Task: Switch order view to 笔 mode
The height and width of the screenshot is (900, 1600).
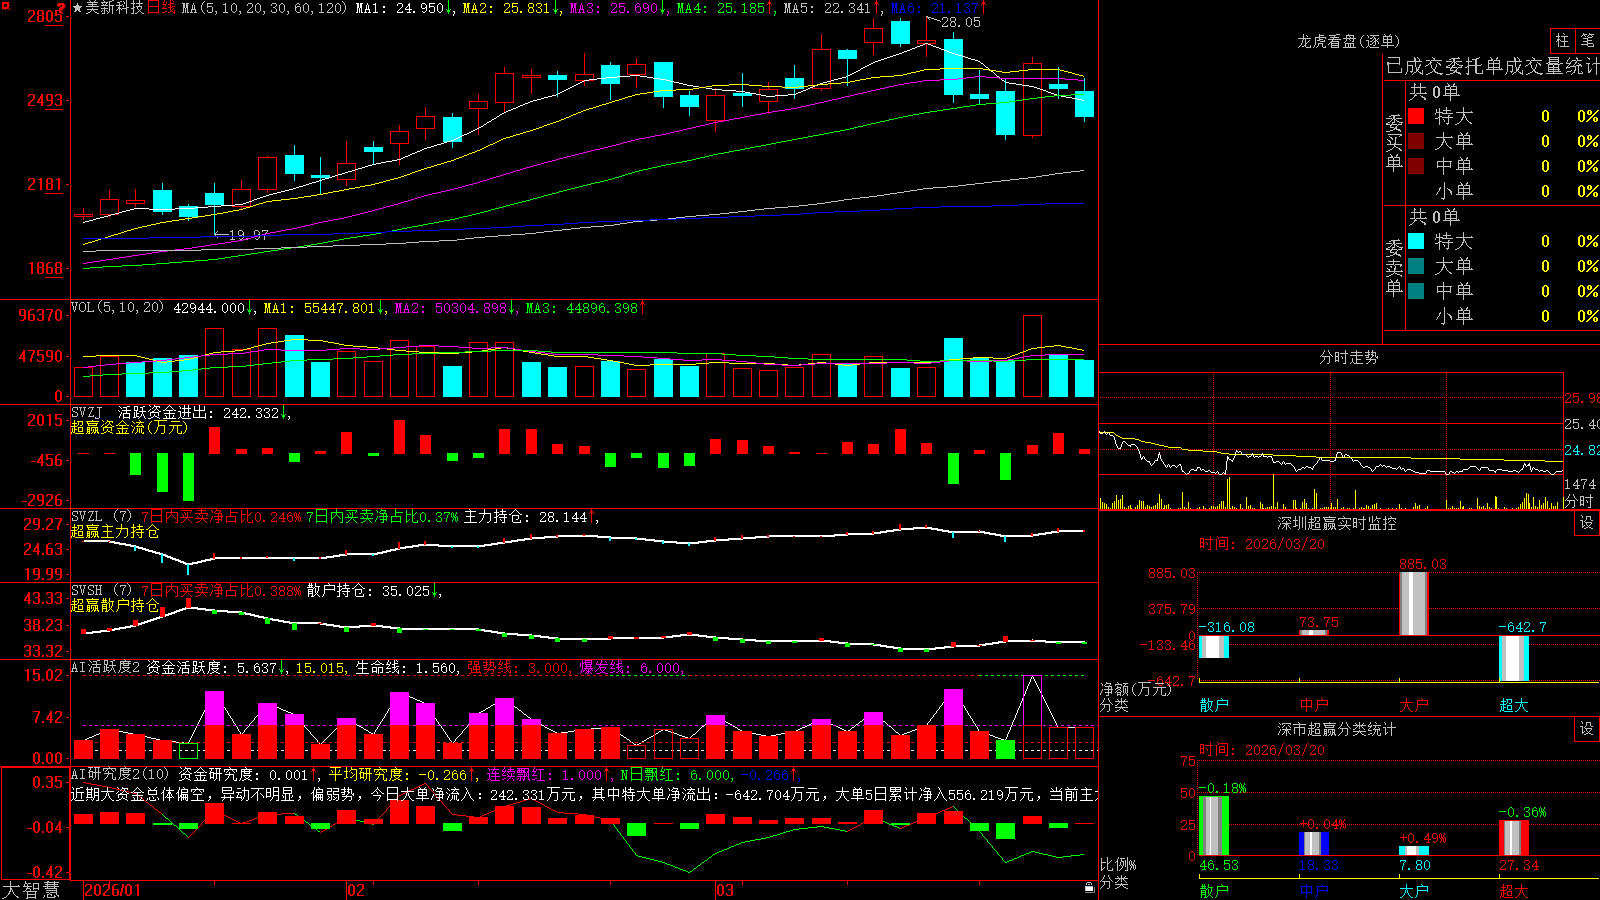Action: (x=1587, y=40)
